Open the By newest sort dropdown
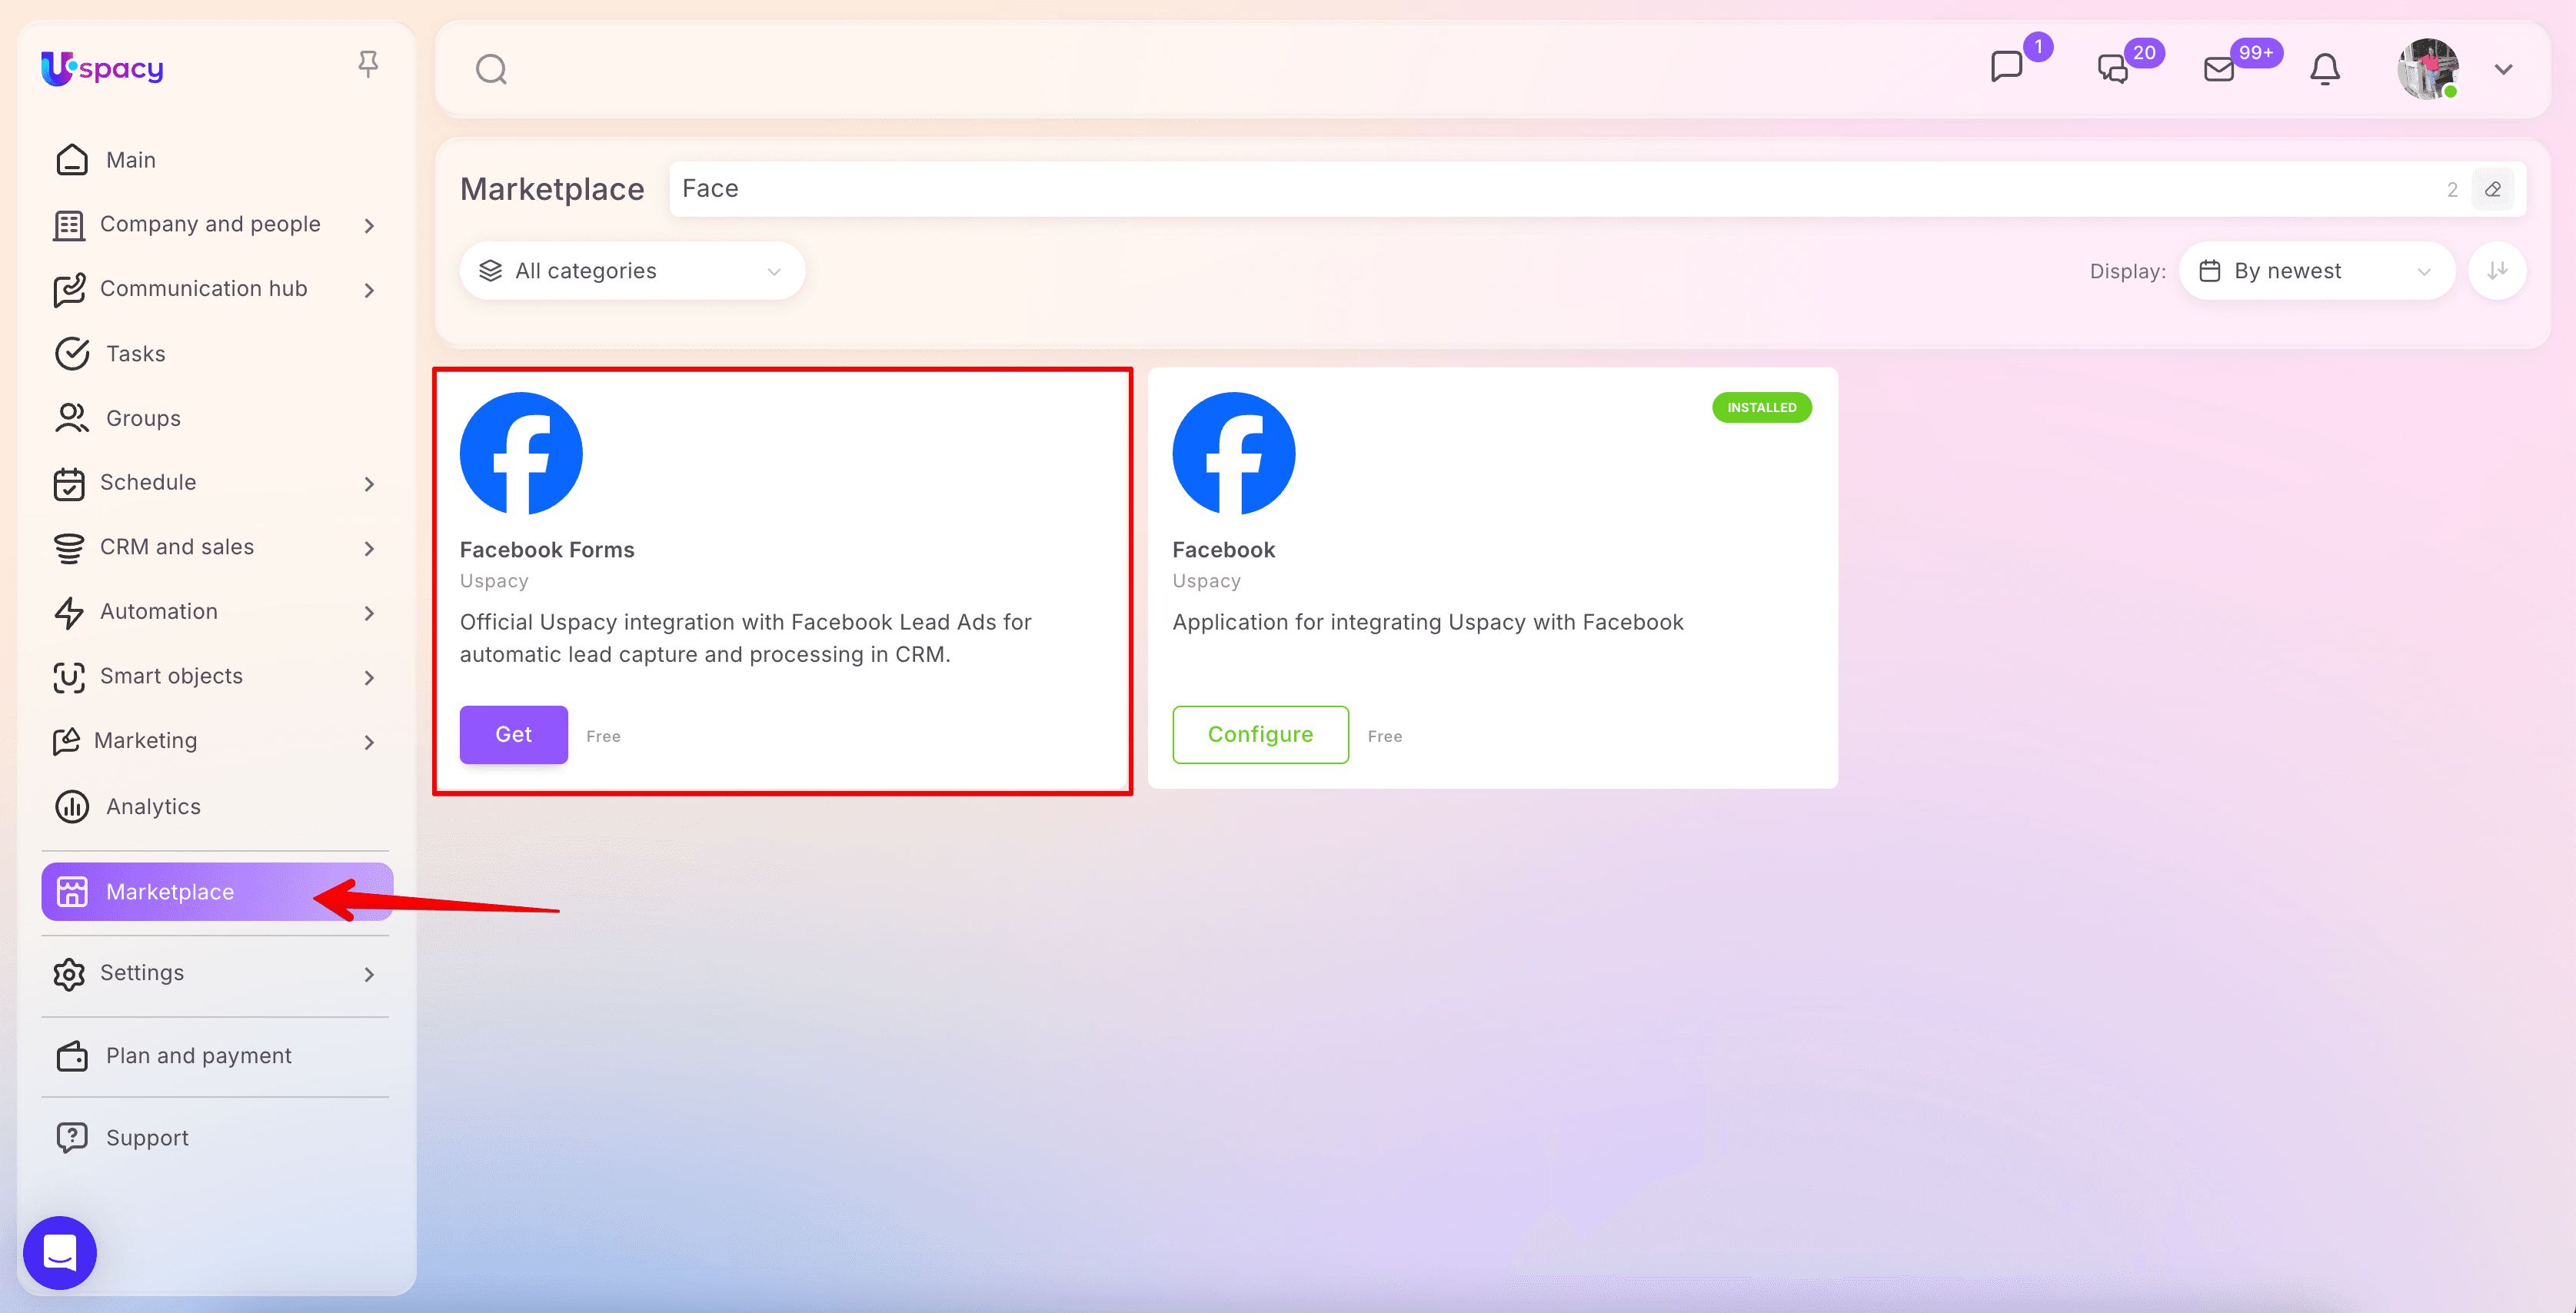The width and height of the screenshot is (2576, 1313). 2316,270
